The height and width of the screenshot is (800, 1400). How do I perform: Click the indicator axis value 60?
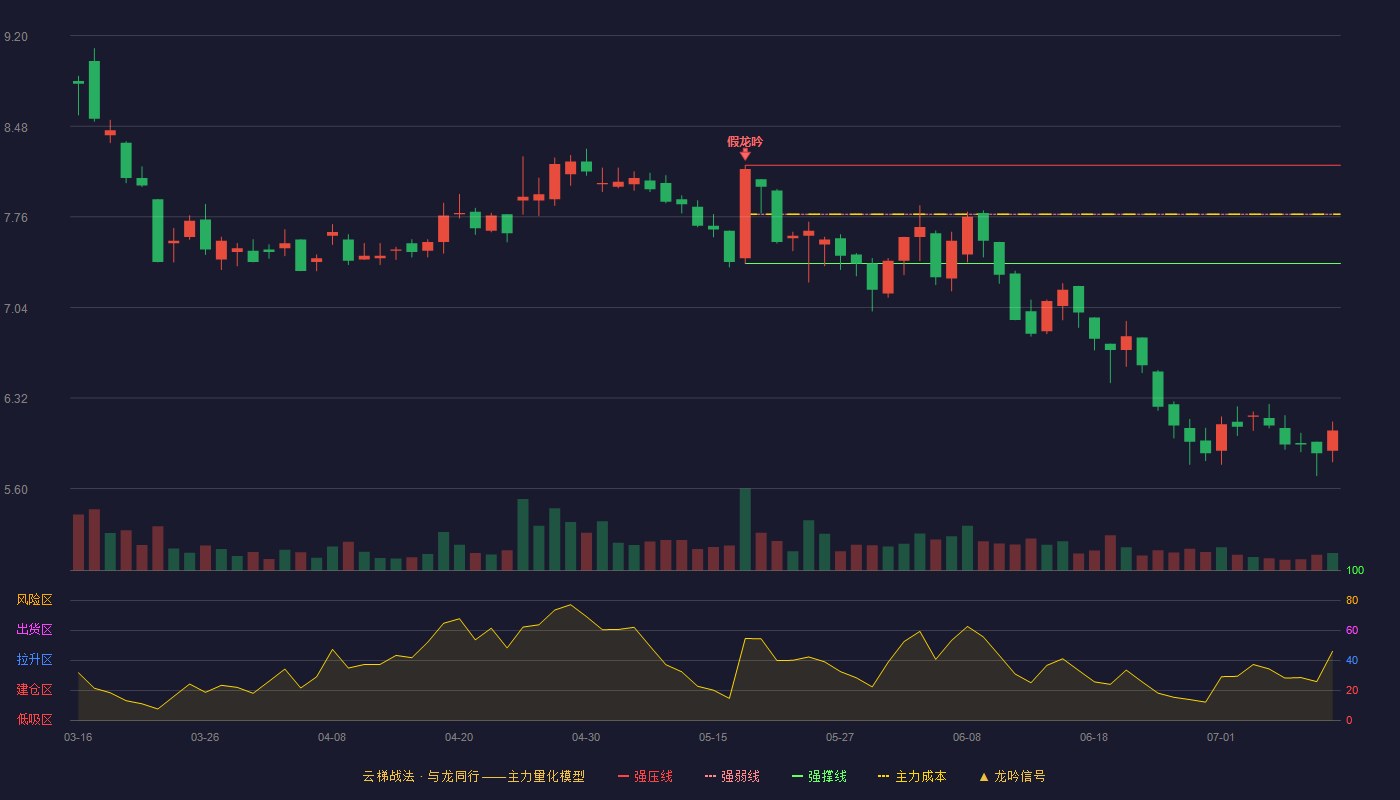pos(1352,631)
